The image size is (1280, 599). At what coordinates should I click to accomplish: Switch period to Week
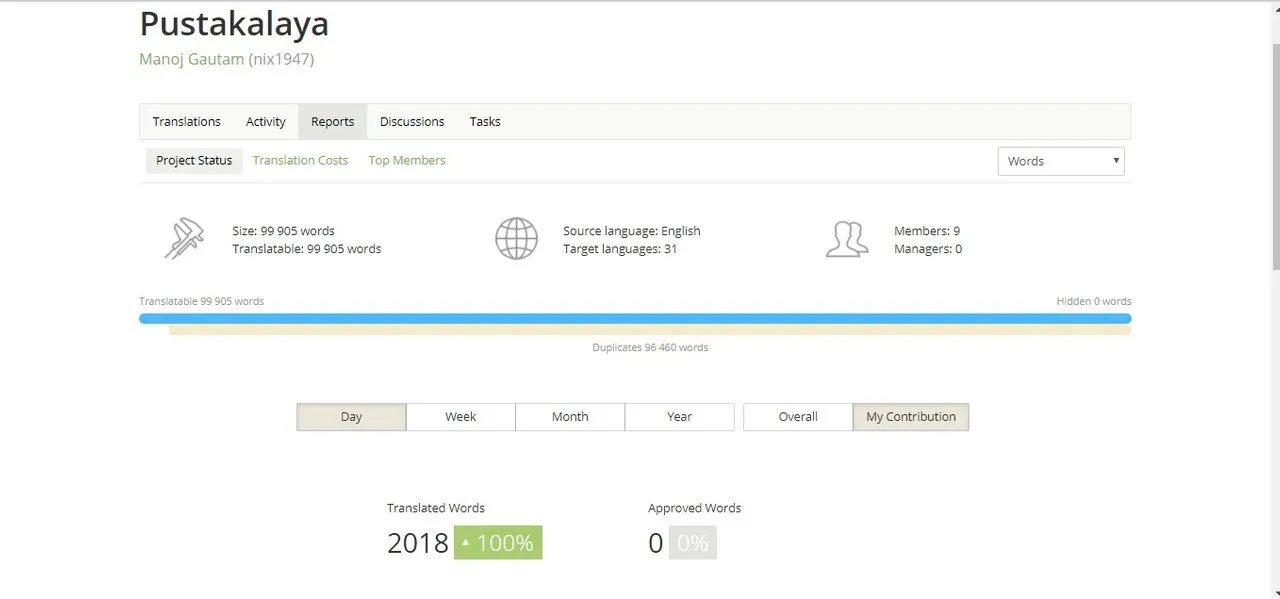[x=461, y=417]
